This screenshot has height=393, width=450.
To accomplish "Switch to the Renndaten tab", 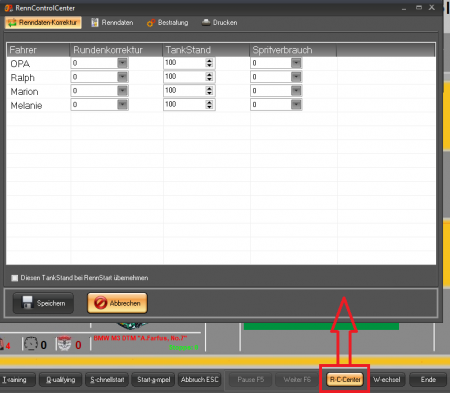I will tap(112, 23).
